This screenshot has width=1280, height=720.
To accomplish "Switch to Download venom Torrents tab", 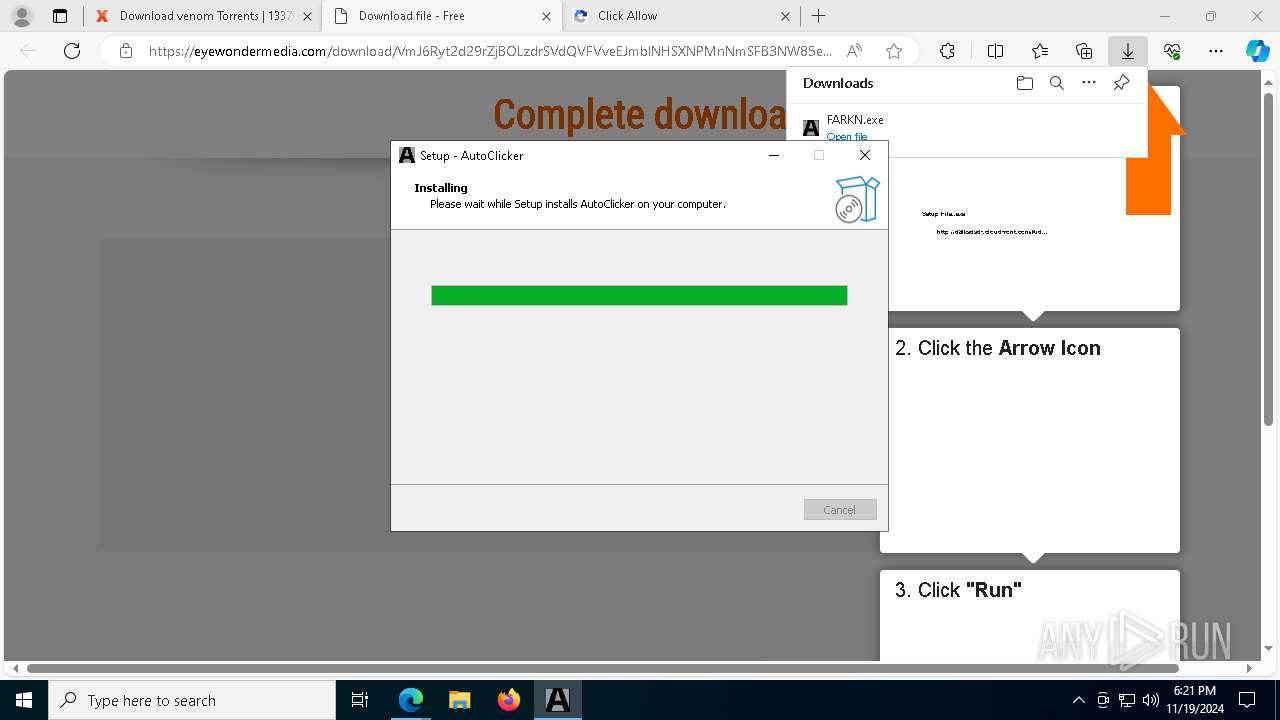I will click(x=203, y=16).
